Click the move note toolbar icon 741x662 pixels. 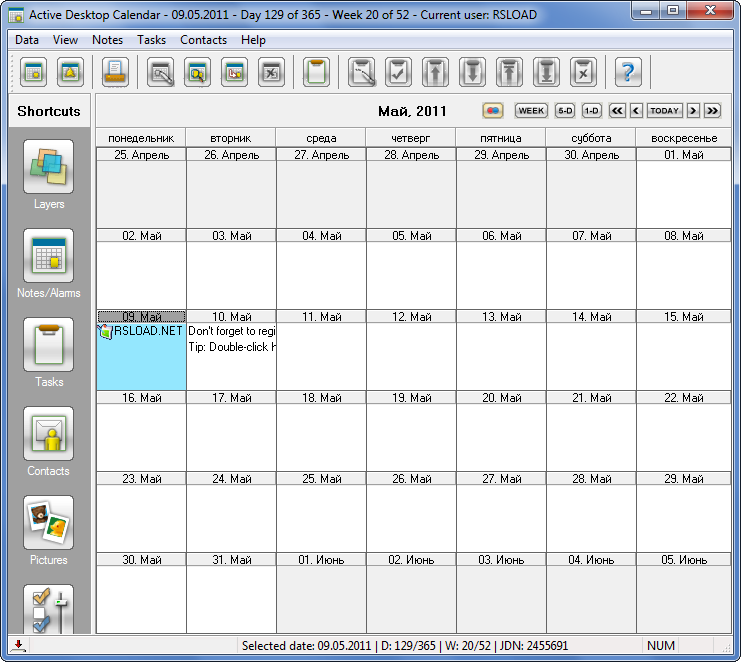click(x=234, y=72)
